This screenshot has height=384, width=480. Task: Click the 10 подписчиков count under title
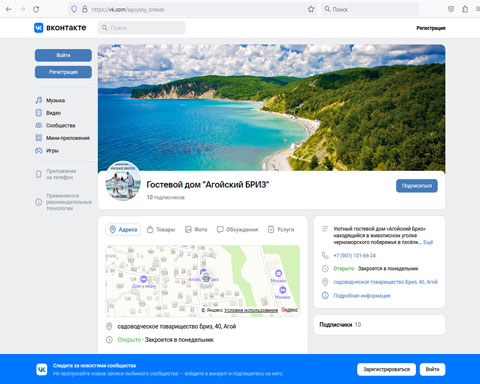click(165, 197)
